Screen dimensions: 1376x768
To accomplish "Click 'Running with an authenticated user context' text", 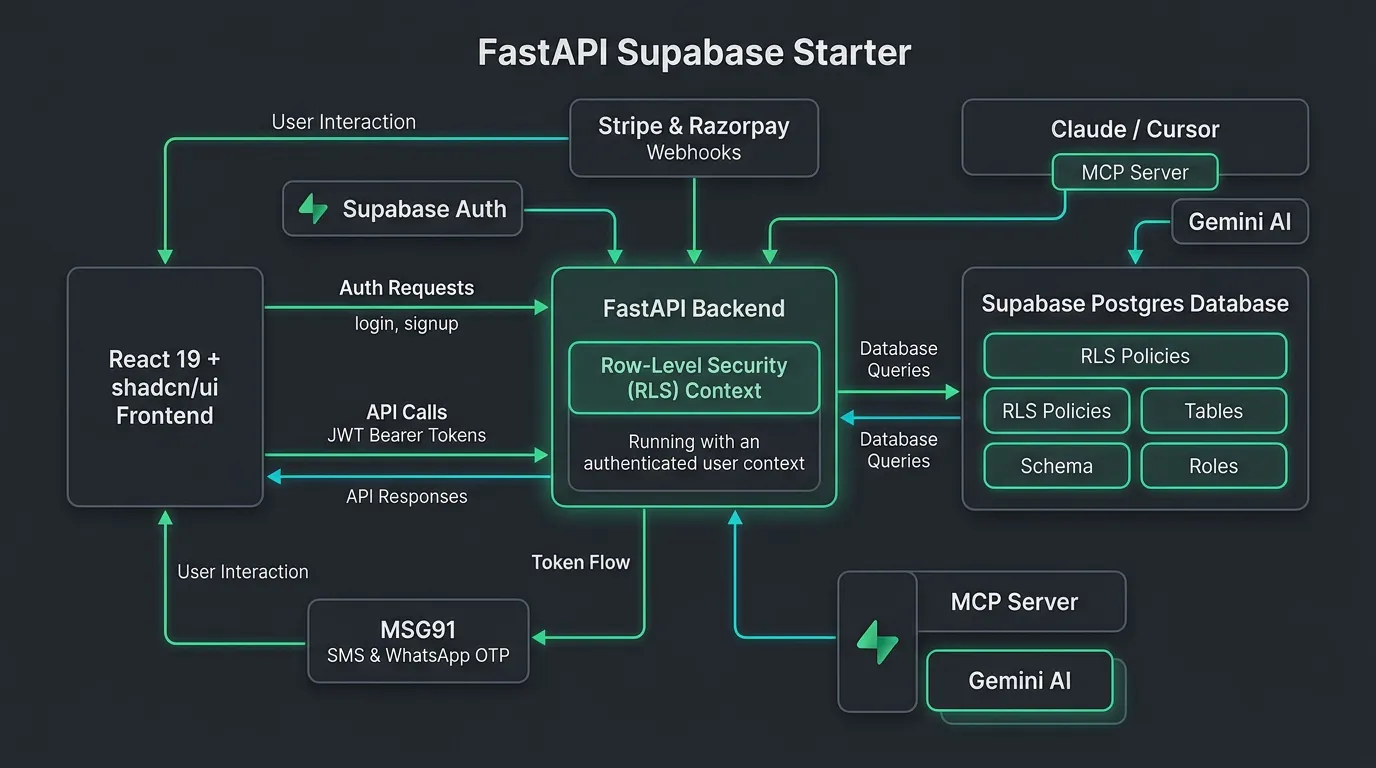I will [694, 452].
